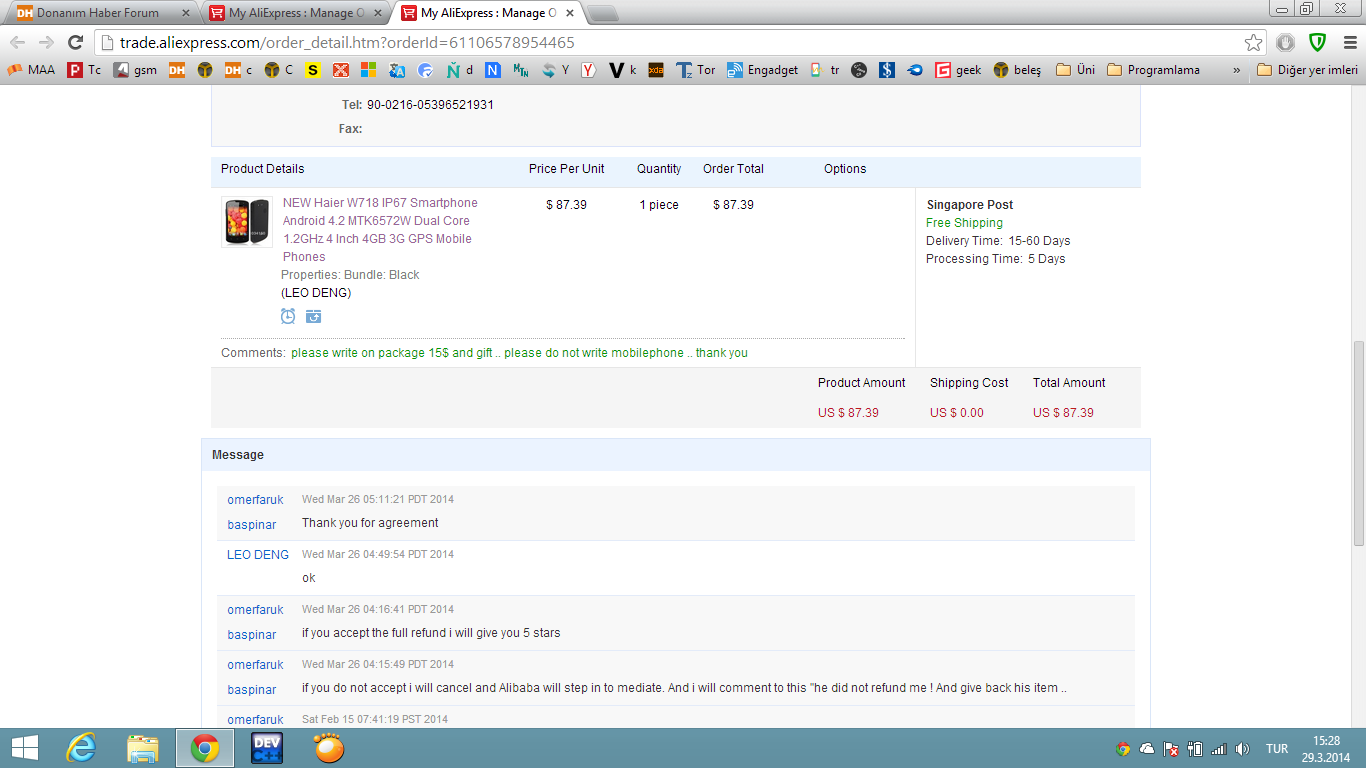The image size is (1366, 768).
Task: Open the Windows logo bookmark icon
Action: pyautogui.click(x=369, y=70)
